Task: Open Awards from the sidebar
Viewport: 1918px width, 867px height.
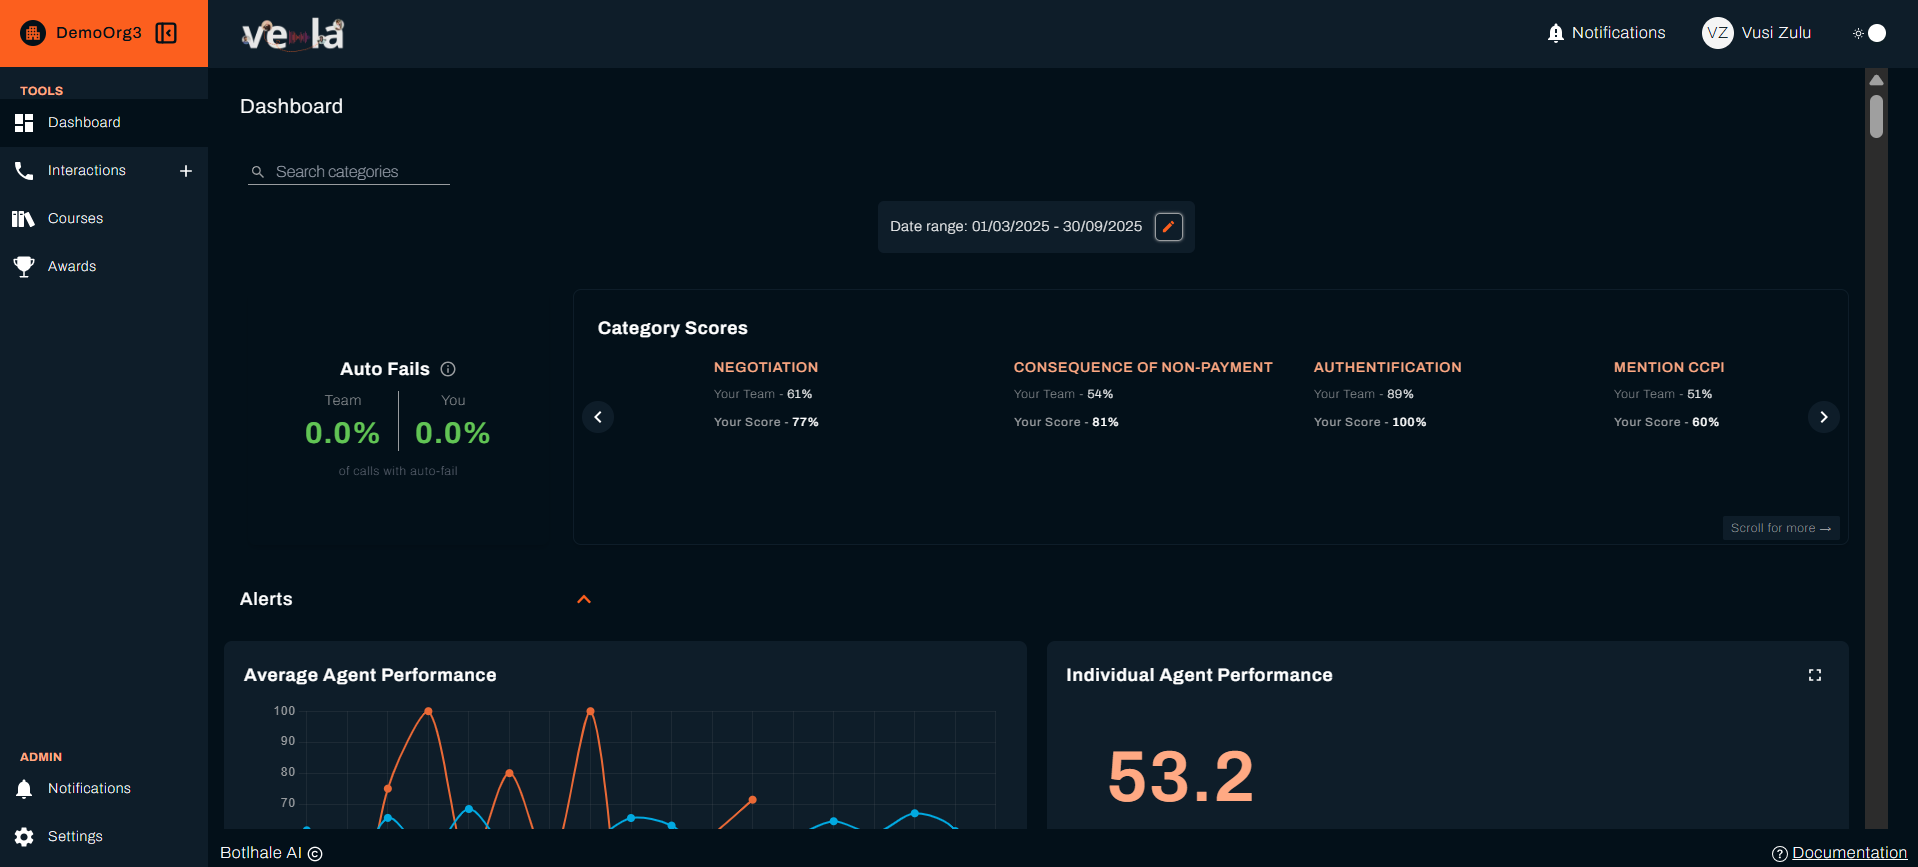Action: coord(72,267)
